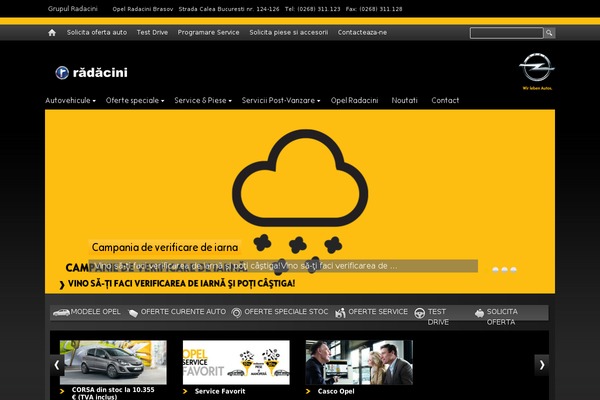Open the Casco Opel thumbnail photo
Viewport: 600px width, 400px height.
pyautogui.click(x=359, y=362)
